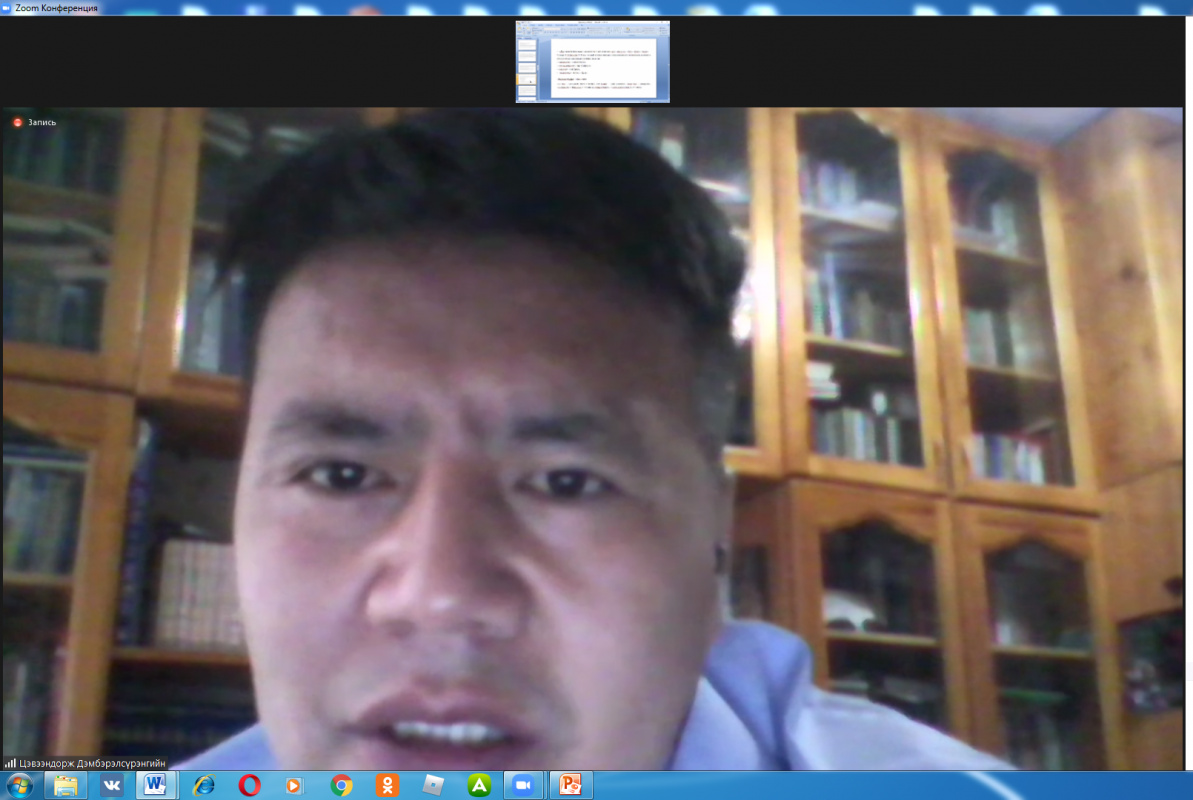Launch Roblox from the taskbar

(433, 786)
